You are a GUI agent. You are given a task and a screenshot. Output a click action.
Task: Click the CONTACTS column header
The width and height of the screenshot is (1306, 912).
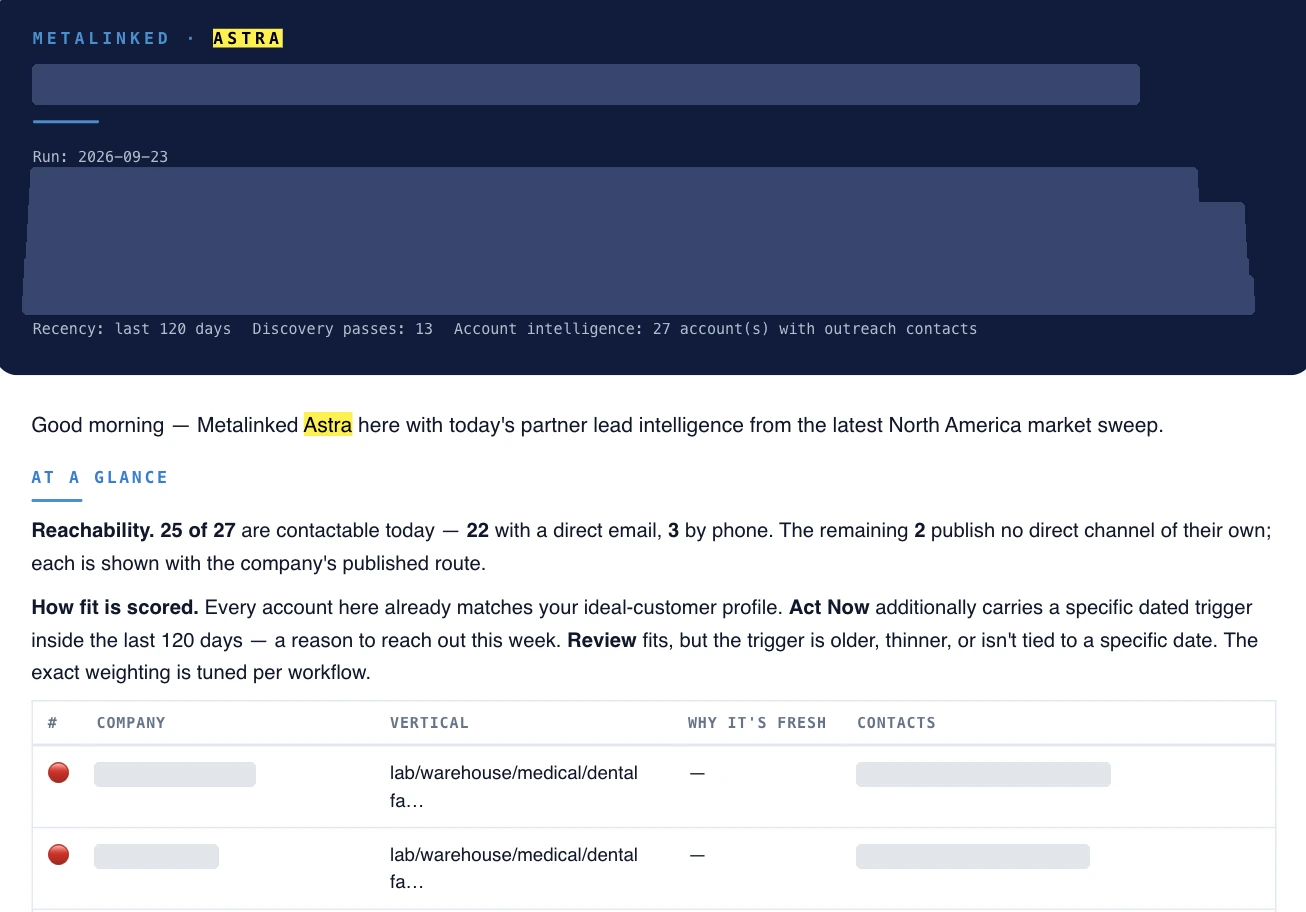tap(896, 722)
